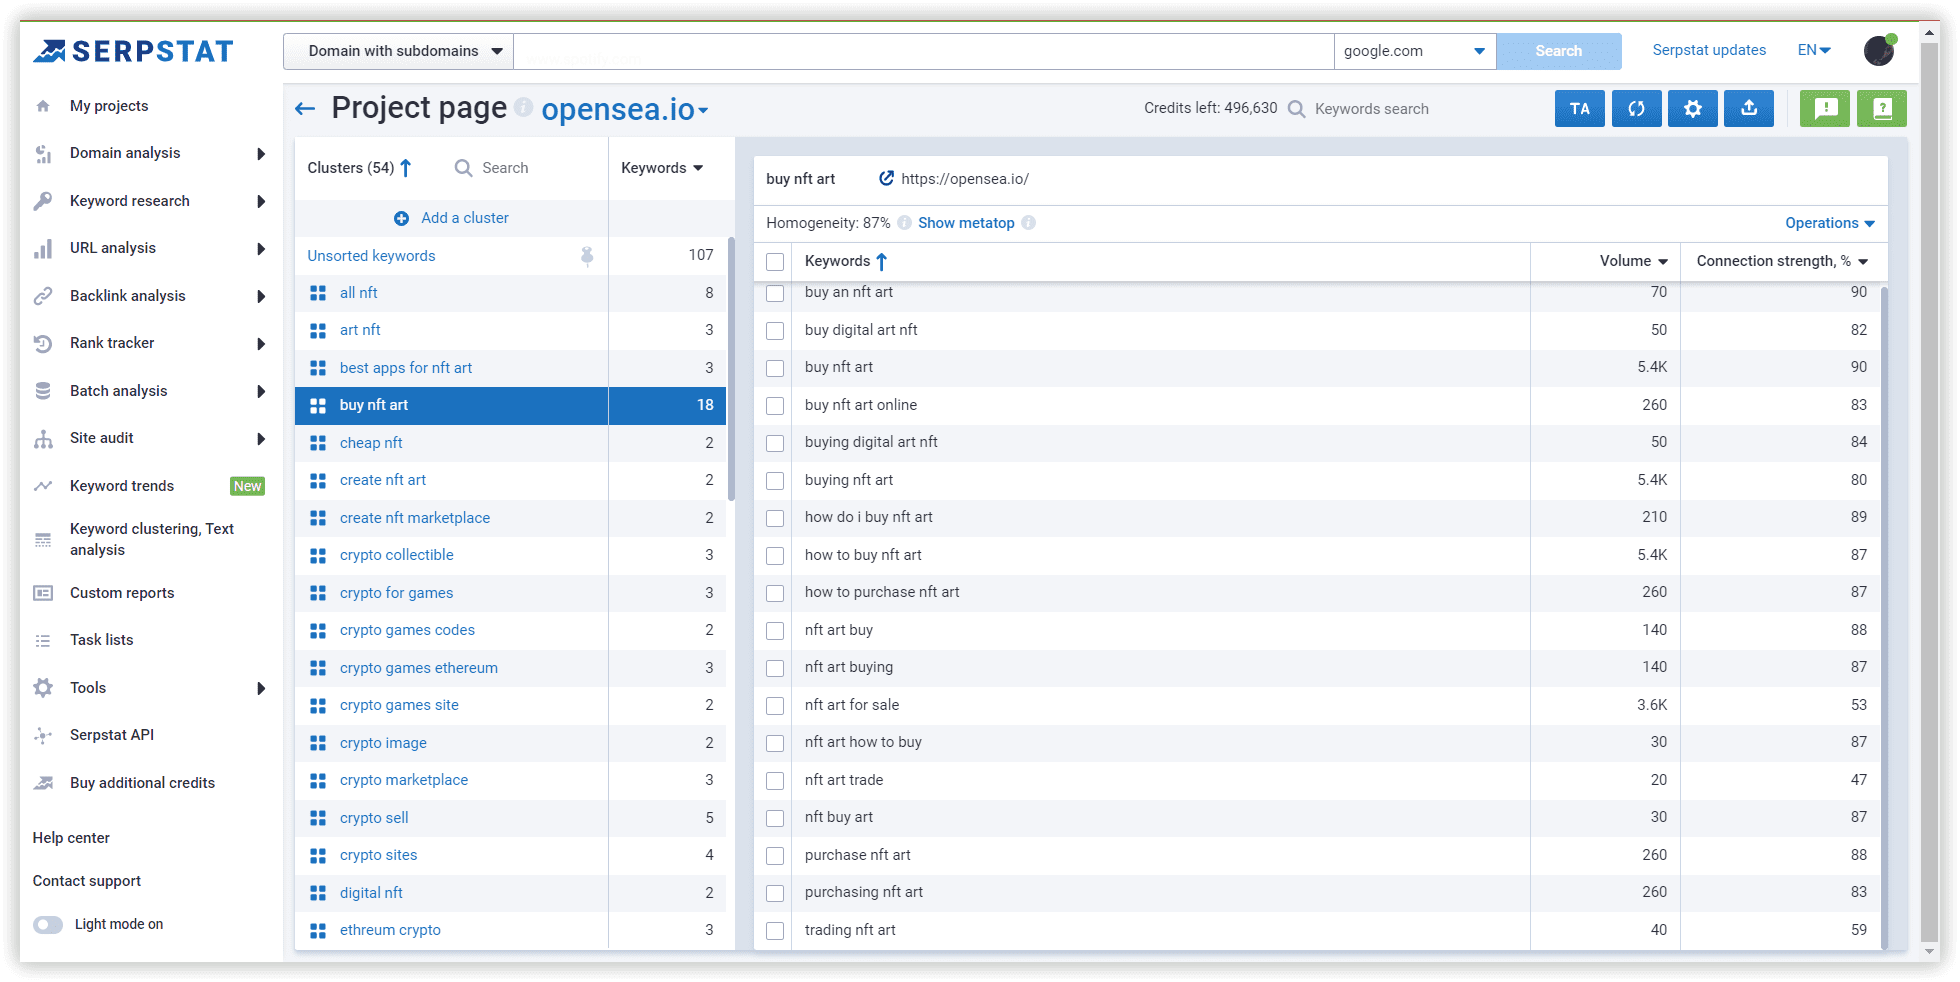Click the Show metatop link
This screenshot has width=1960, height=982.
tap(966, 223)
